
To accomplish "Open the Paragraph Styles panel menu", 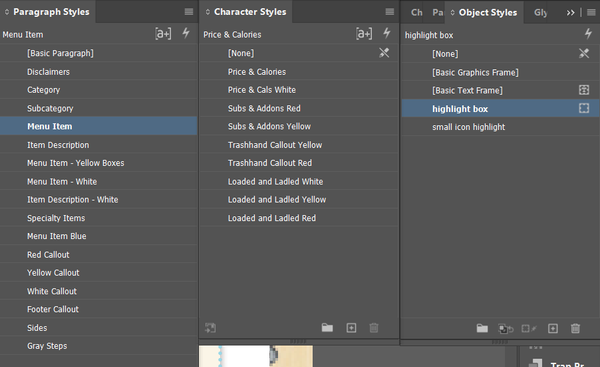I will pos(189,12).
